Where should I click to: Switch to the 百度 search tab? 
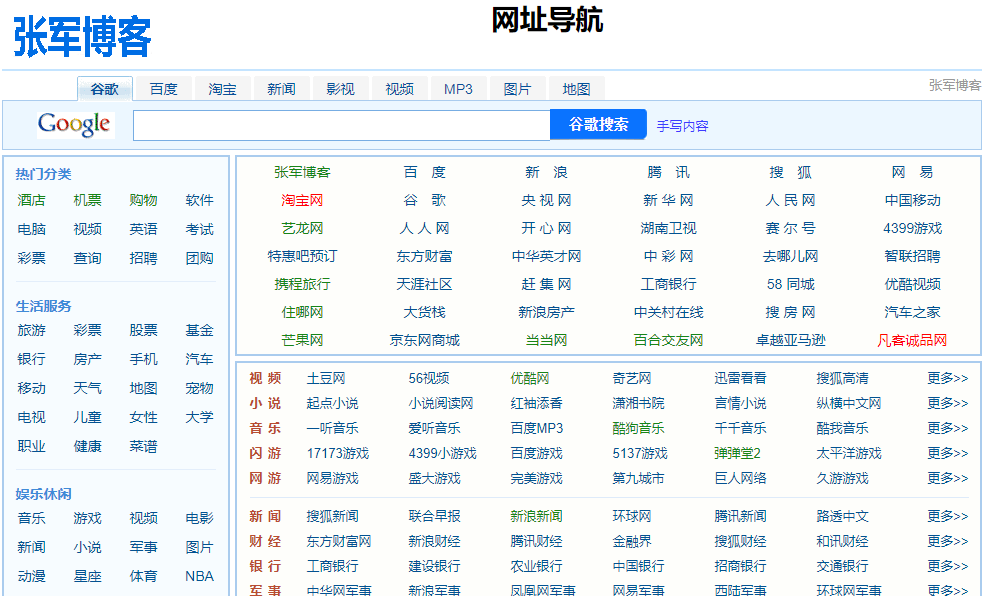[164, 88]
